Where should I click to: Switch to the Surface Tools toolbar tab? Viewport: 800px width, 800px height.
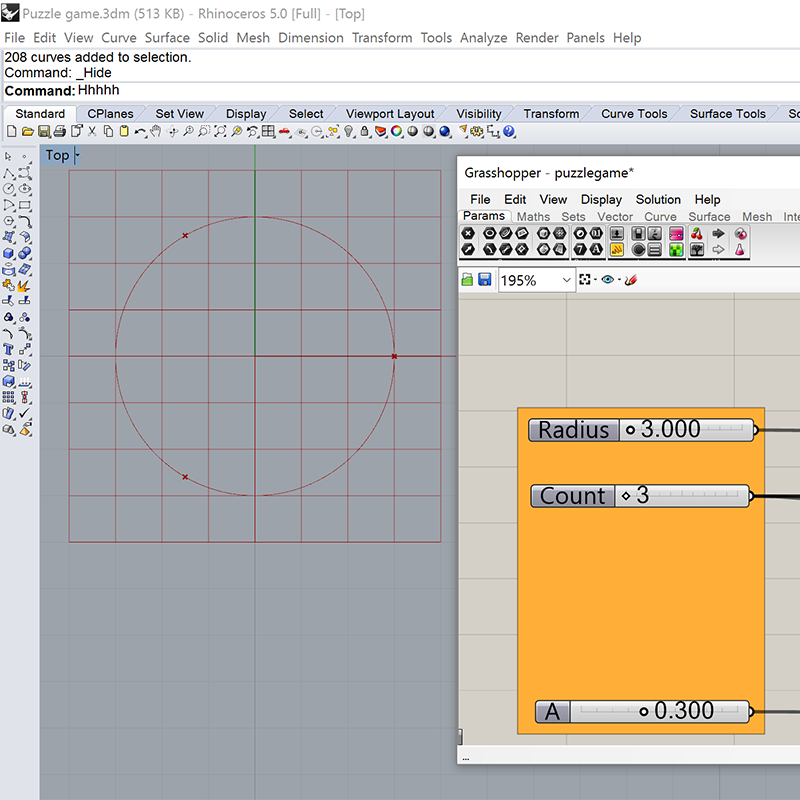(728, 114)
